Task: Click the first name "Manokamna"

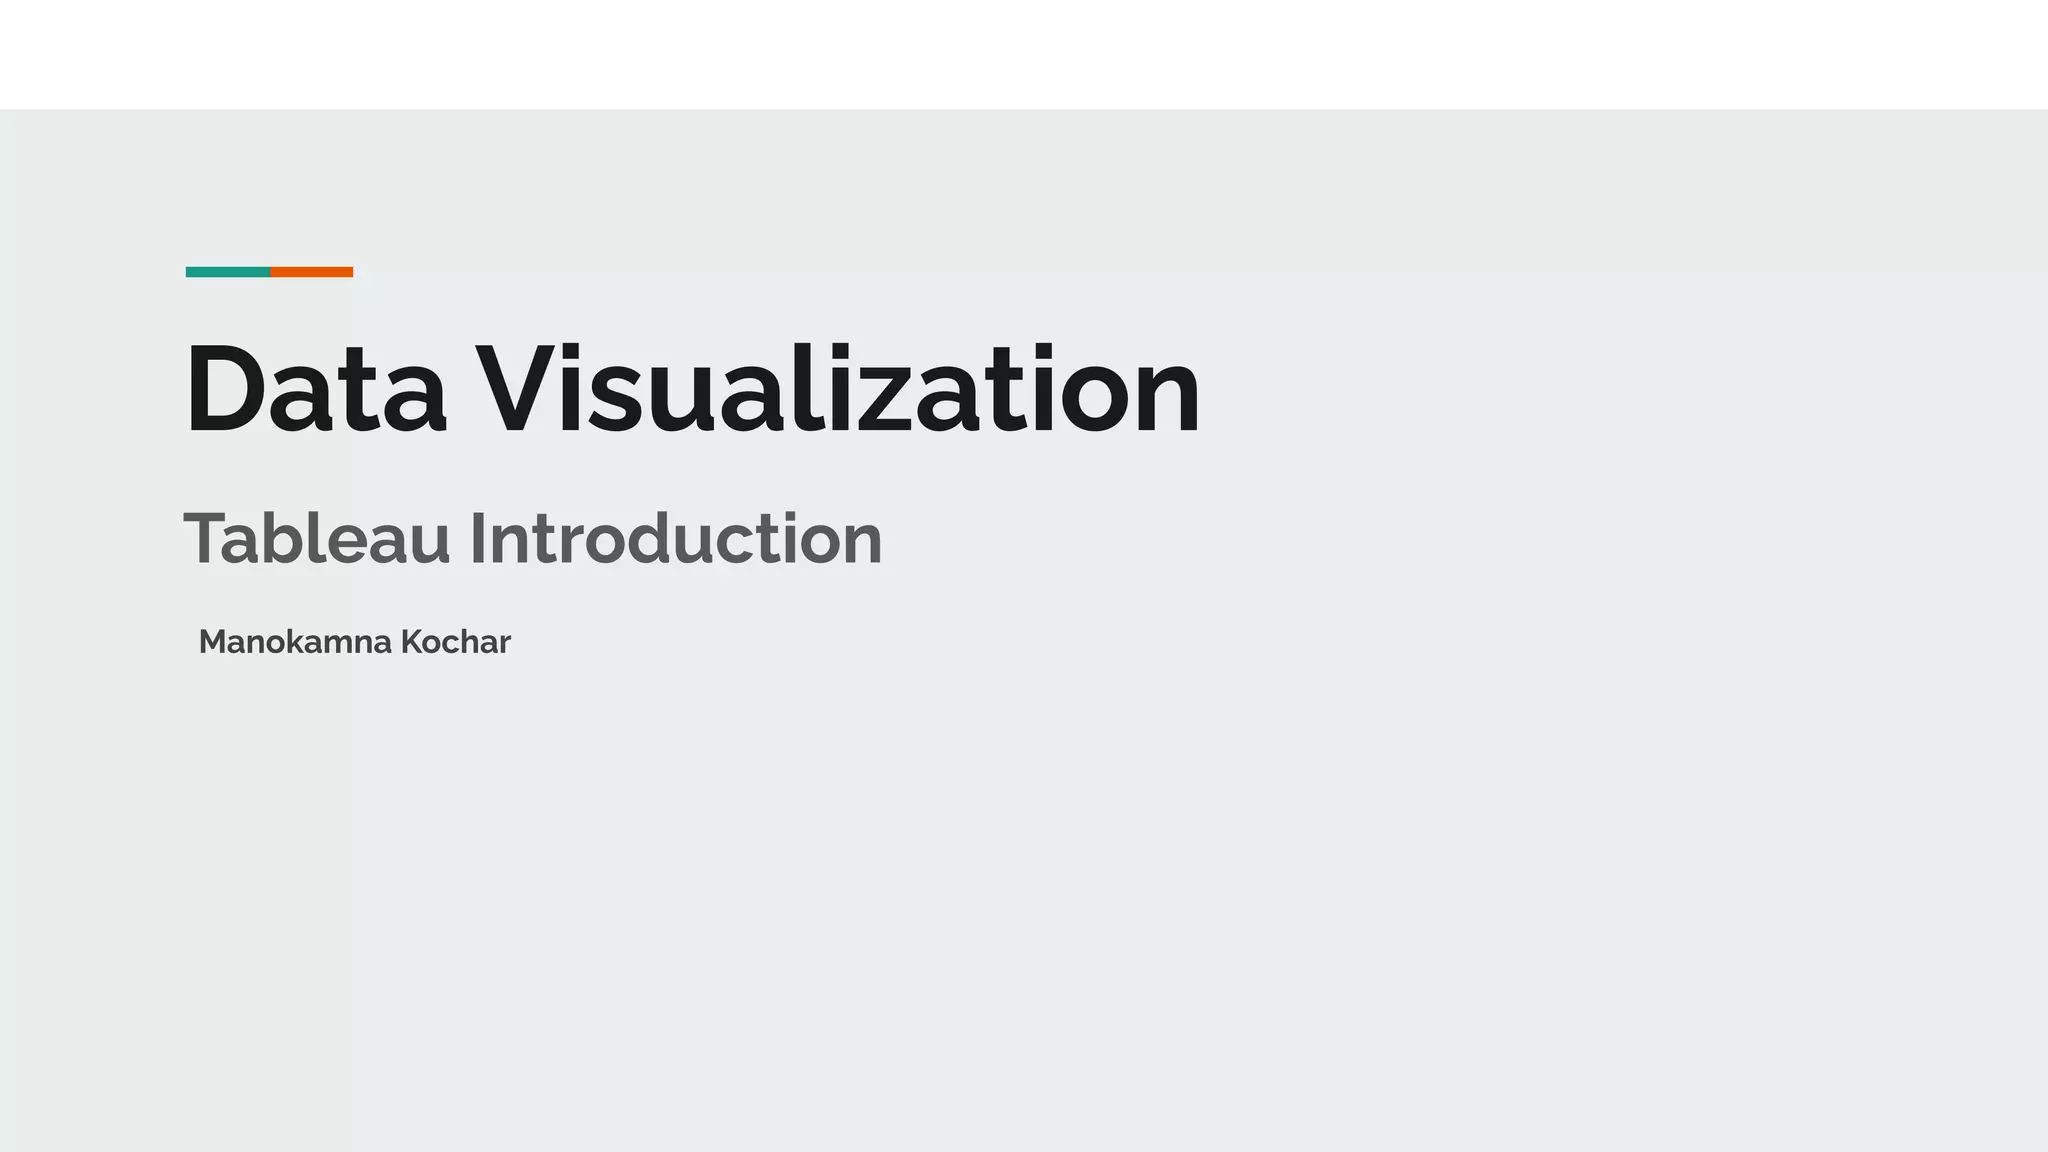Action: [295, 642]
